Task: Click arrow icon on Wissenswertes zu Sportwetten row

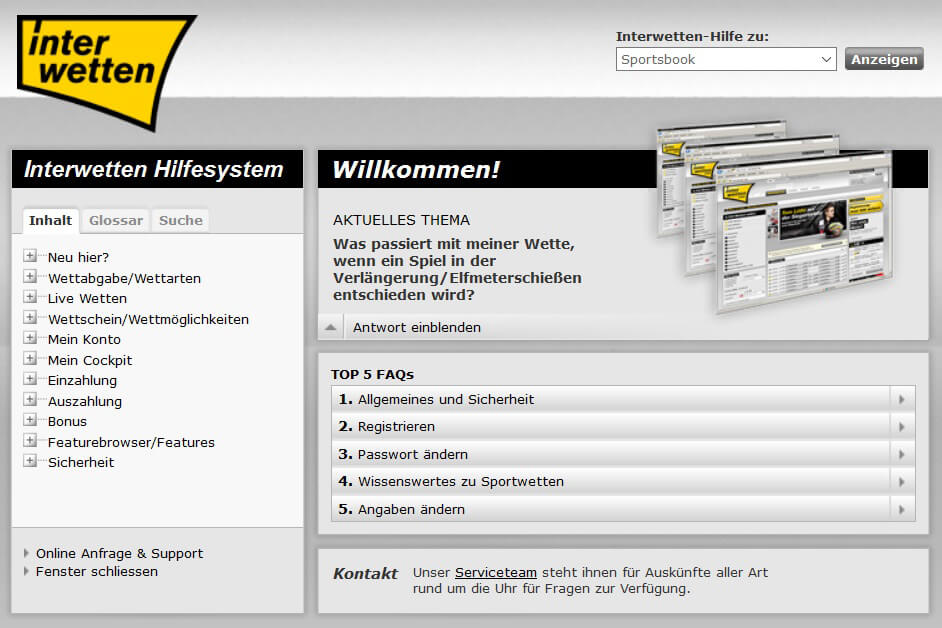Action: click(902, 481)
